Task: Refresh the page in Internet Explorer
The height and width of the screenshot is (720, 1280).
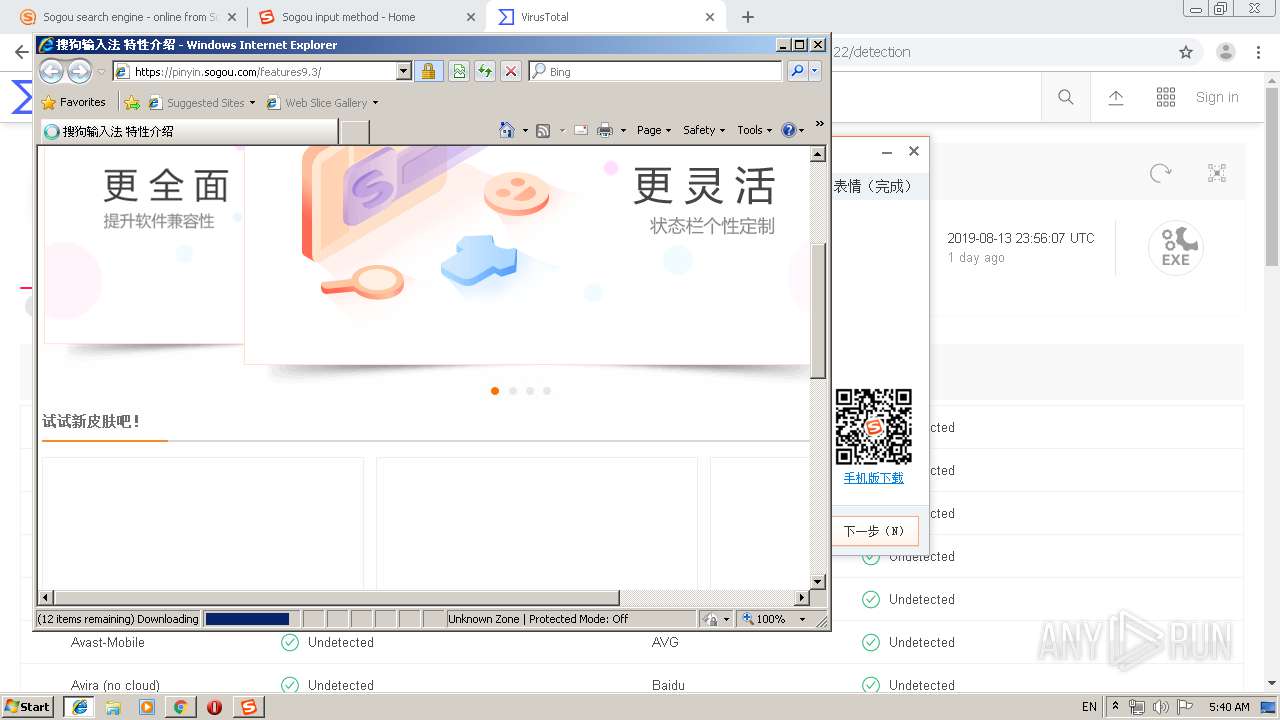Action: click(x=484, y=71)
